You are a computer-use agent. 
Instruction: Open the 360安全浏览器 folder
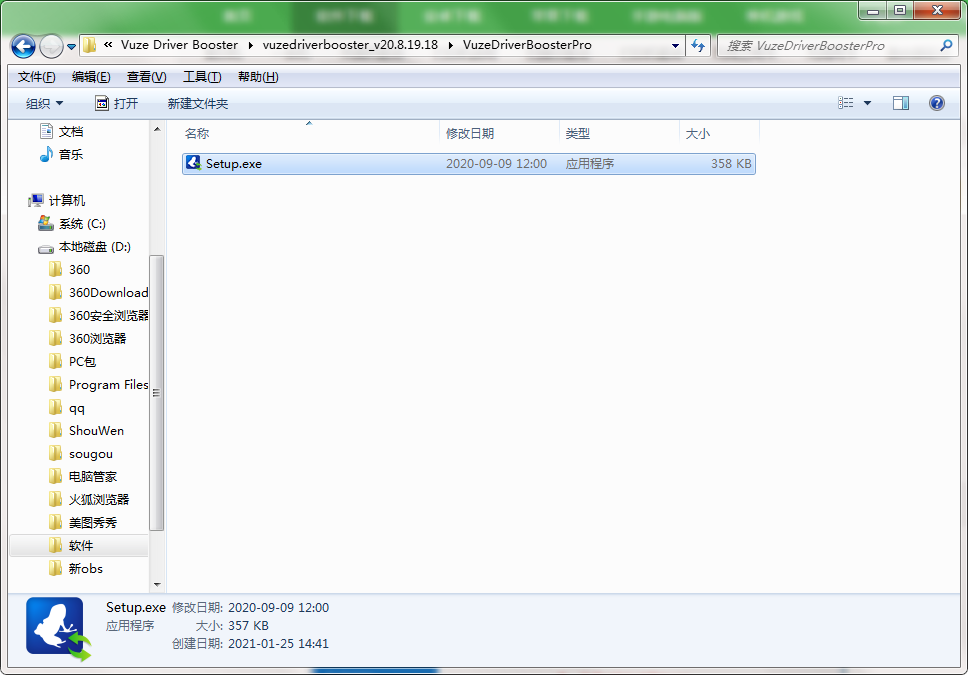click(x=108, y=316)
